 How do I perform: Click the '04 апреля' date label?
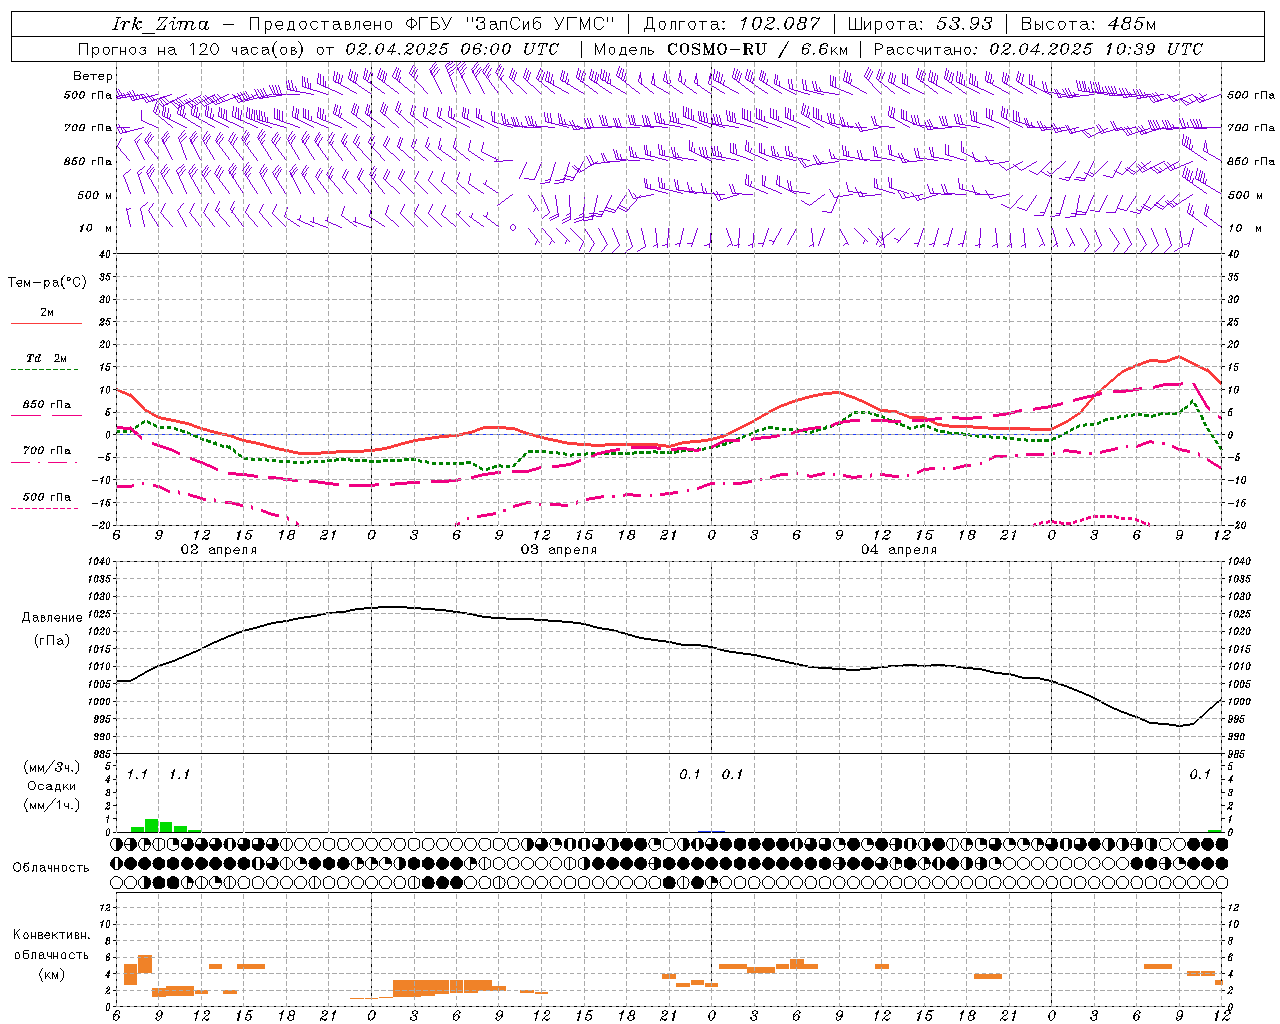[899, 550]
